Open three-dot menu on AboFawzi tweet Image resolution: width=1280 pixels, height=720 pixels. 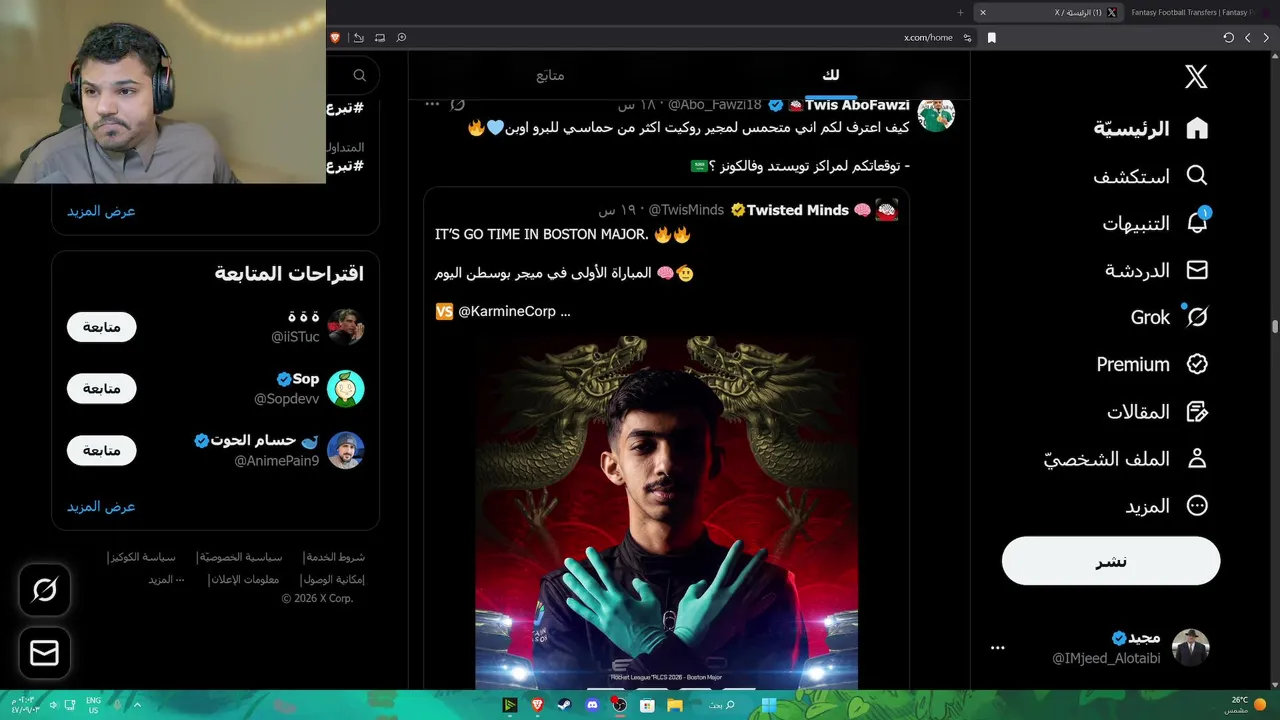pos(433,104)
